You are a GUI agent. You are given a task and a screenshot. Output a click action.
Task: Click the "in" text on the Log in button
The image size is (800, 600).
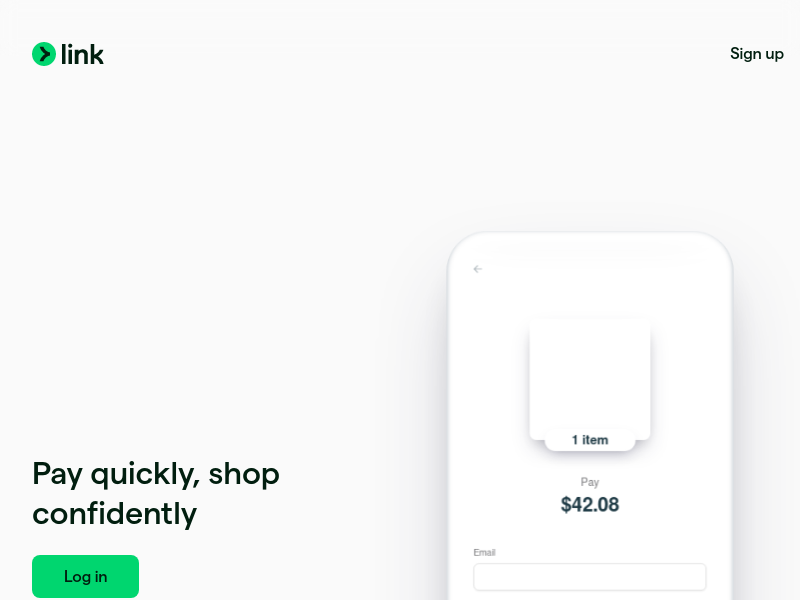click(x=101, y=577)
